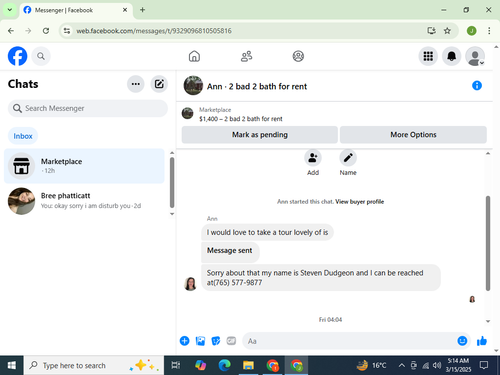Open View buyer profile link
Screen dimensions: 500x375
359,202
